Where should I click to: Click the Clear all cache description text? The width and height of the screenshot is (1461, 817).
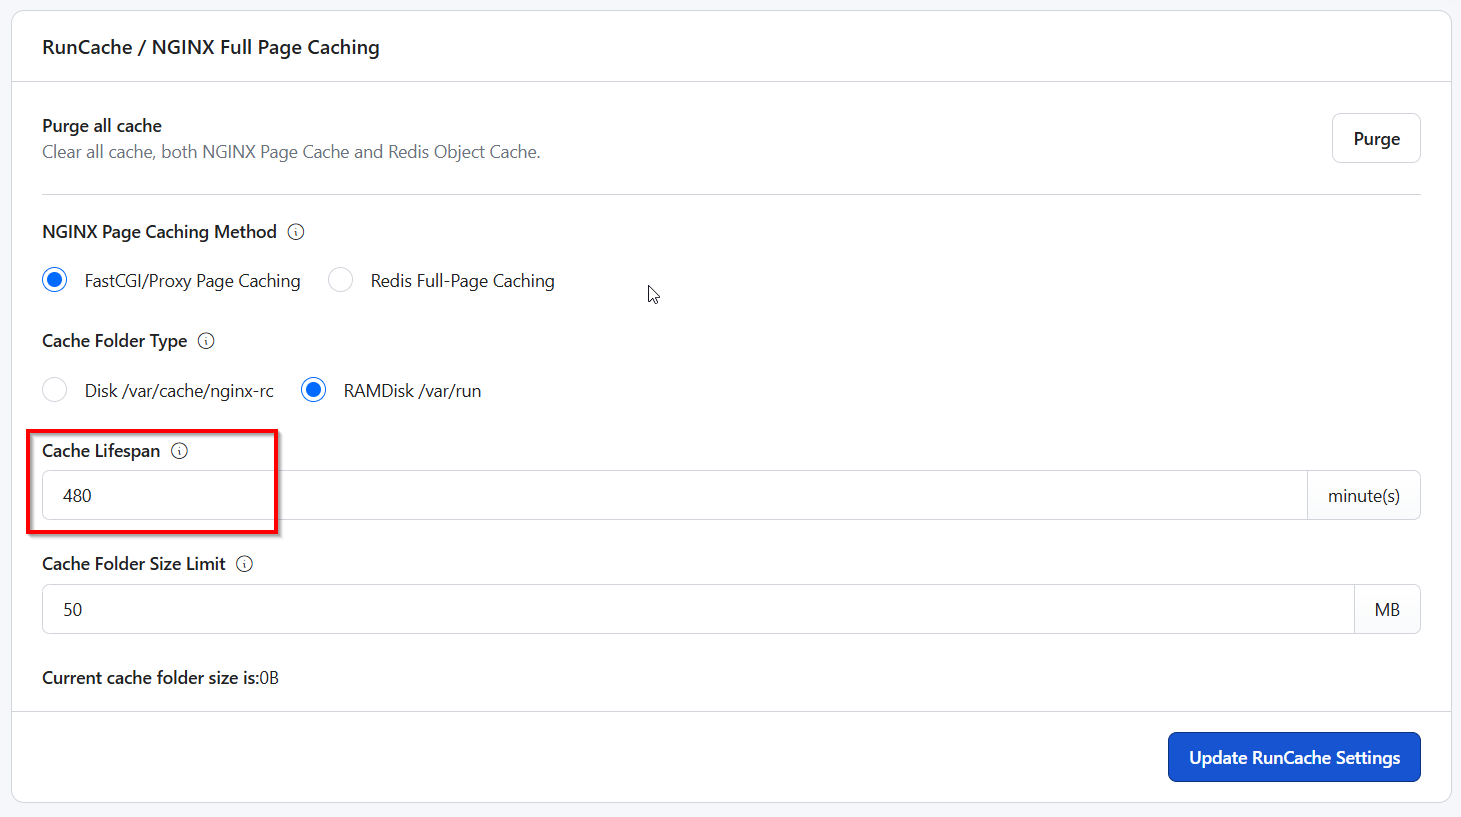pos(291,152)
